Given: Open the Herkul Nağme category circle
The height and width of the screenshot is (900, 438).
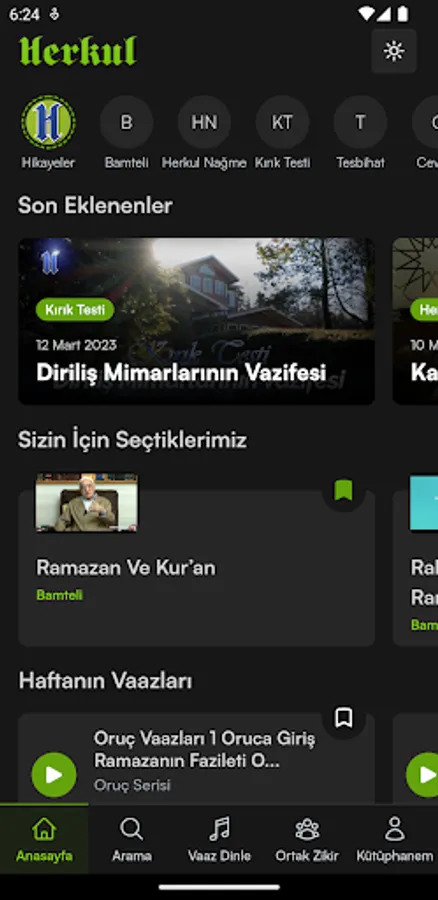Looking at the screenshot, I should click(204, 122).
